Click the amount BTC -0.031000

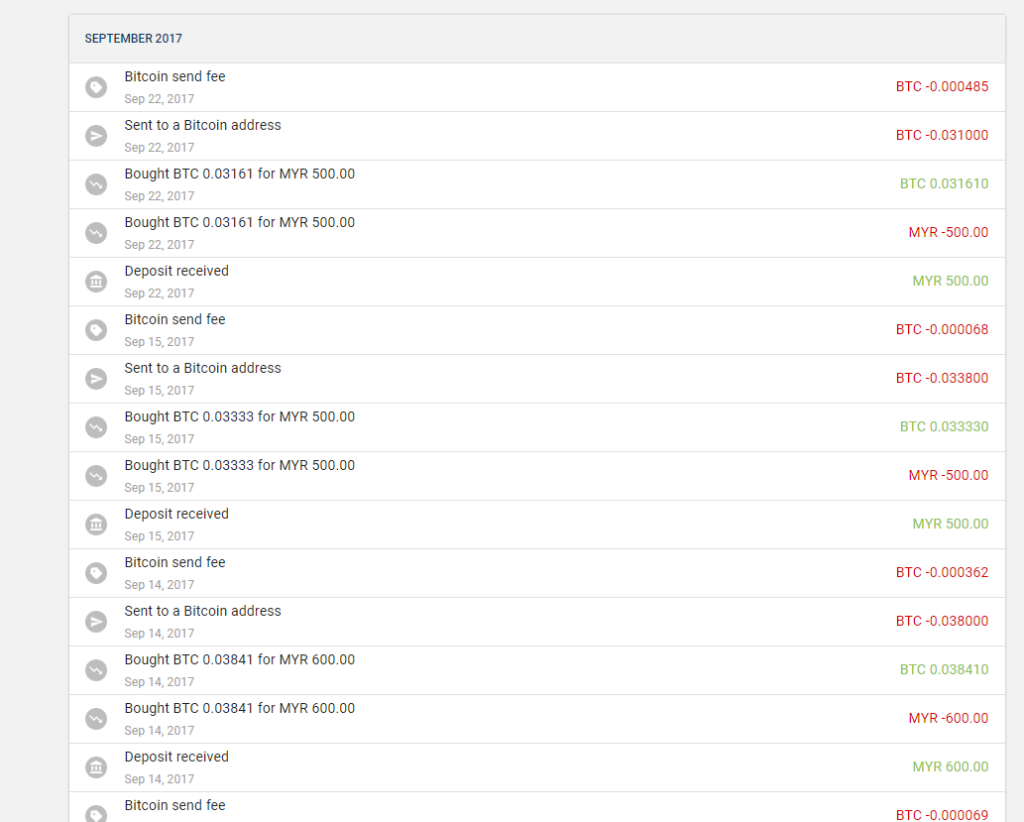point(942,135)
